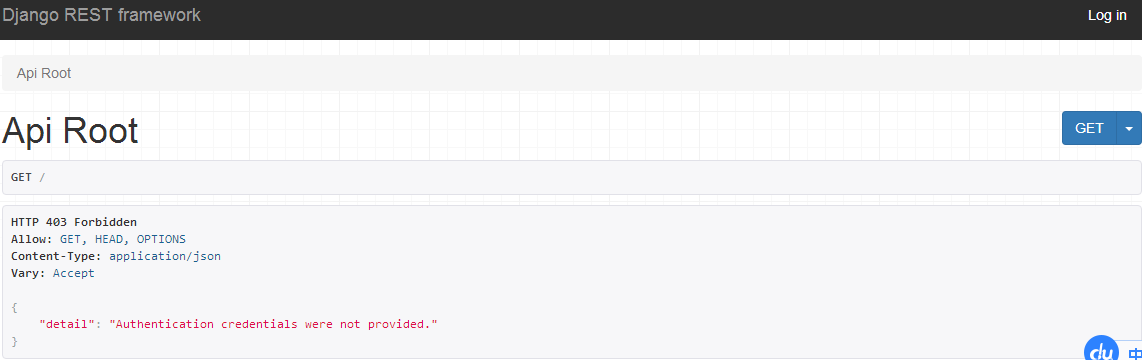Click the 'GET /' request line

(x=28, y=177)
